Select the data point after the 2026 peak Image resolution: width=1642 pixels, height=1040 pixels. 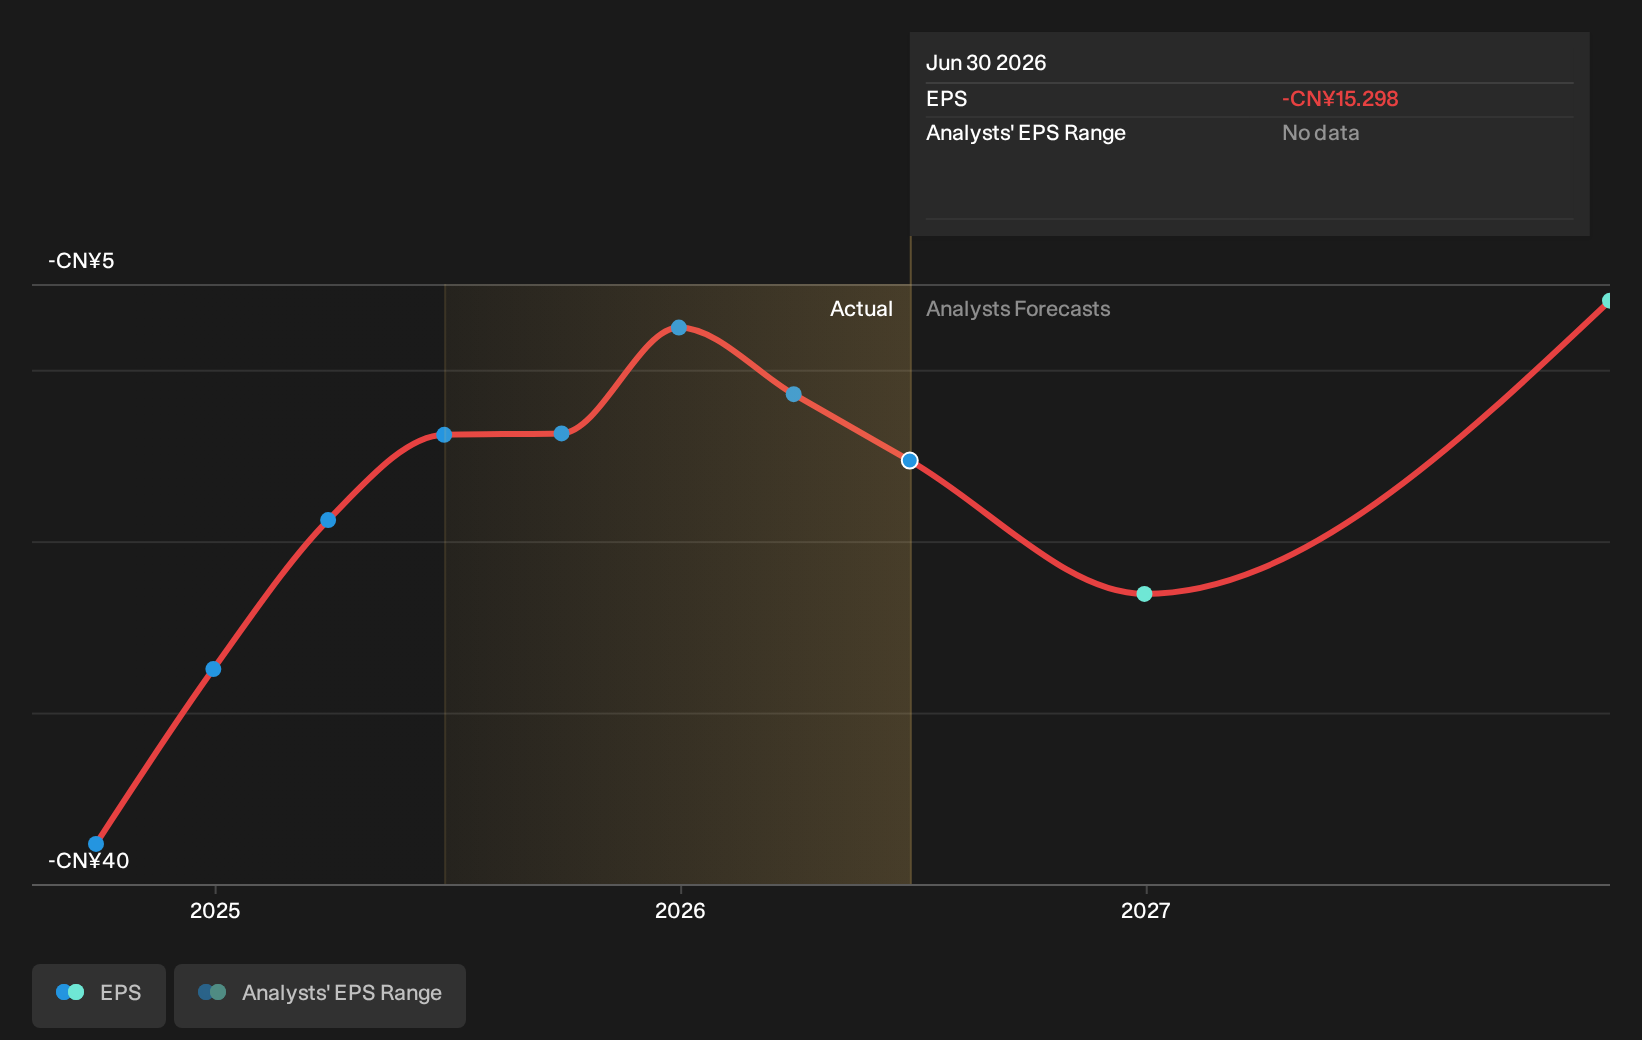[x=793, y=395]
